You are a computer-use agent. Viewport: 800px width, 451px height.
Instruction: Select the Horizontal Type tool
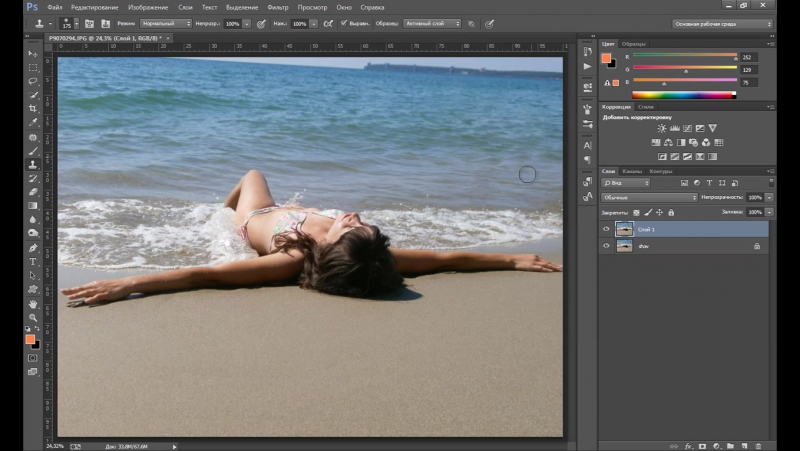tap(33, 261)
